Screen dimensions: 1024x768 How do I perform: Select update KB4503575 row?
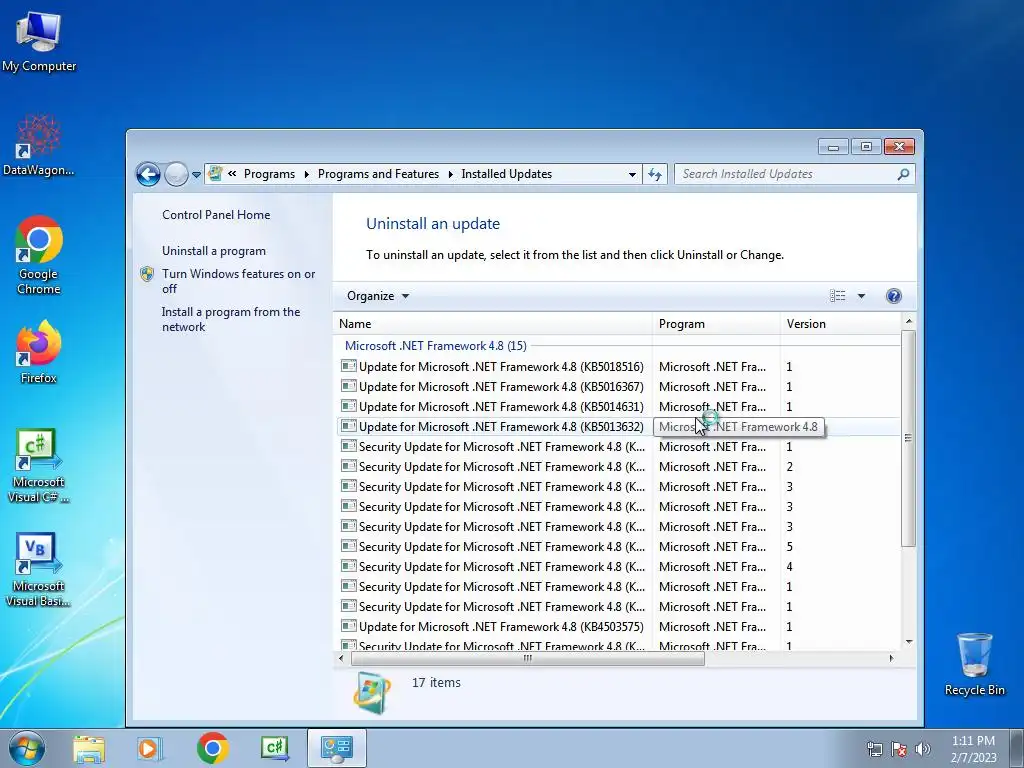(x=619, y=627)
